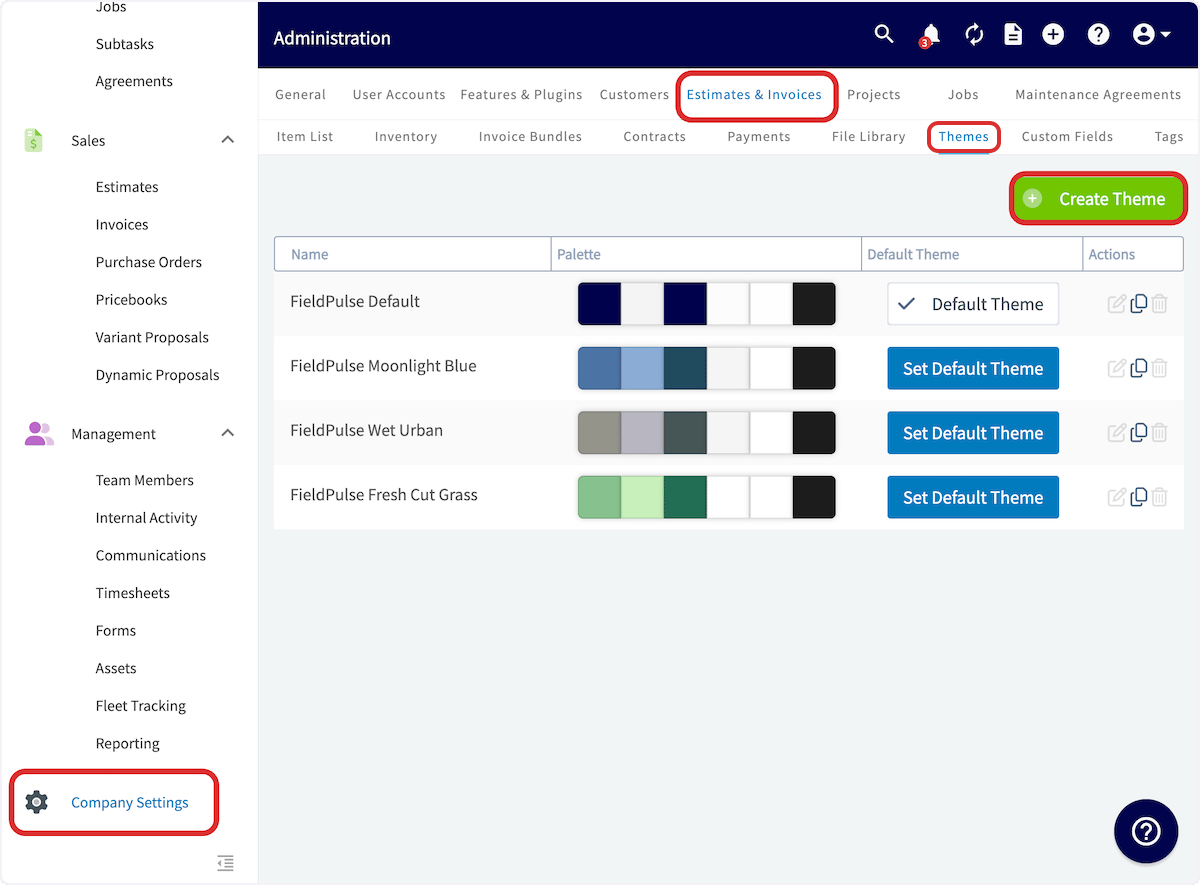Collapse the Management section chevron
Screen dimensions: 1200x885
(x=228, y=433)
